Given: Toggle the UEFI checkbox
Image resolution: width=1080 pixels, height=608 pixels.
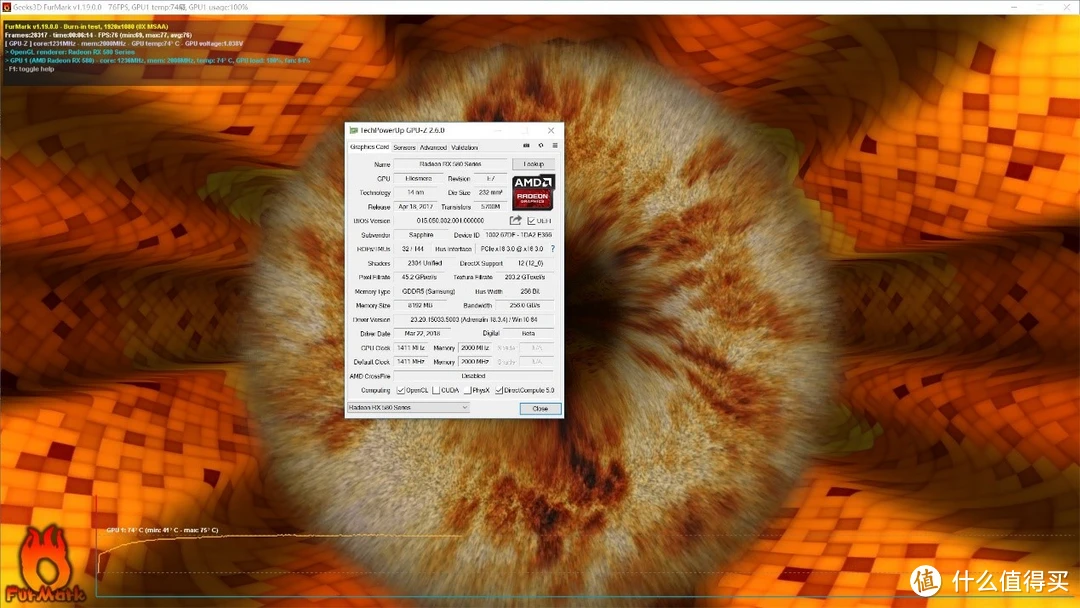Looking at the screenshot, I should pos(531,221).
